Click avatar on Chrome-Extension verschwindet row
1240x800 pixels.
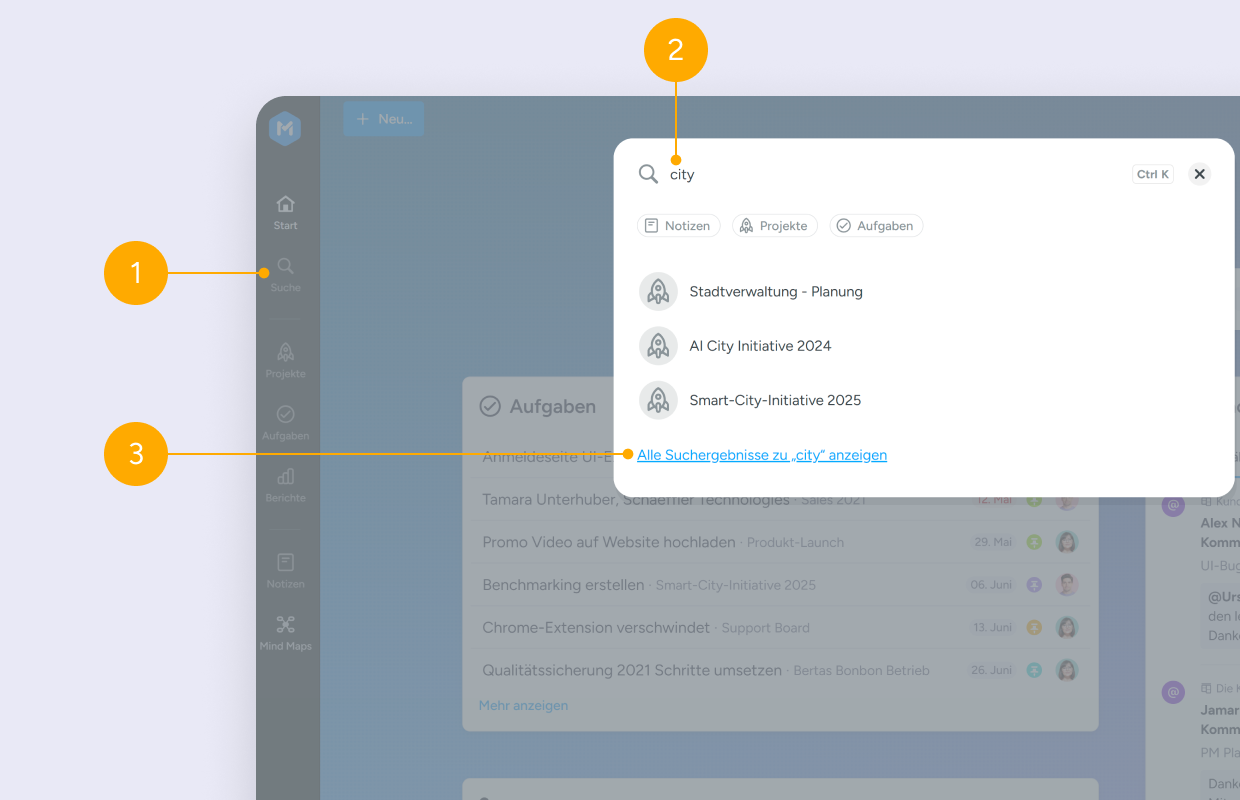click(x=1067, y=627)
